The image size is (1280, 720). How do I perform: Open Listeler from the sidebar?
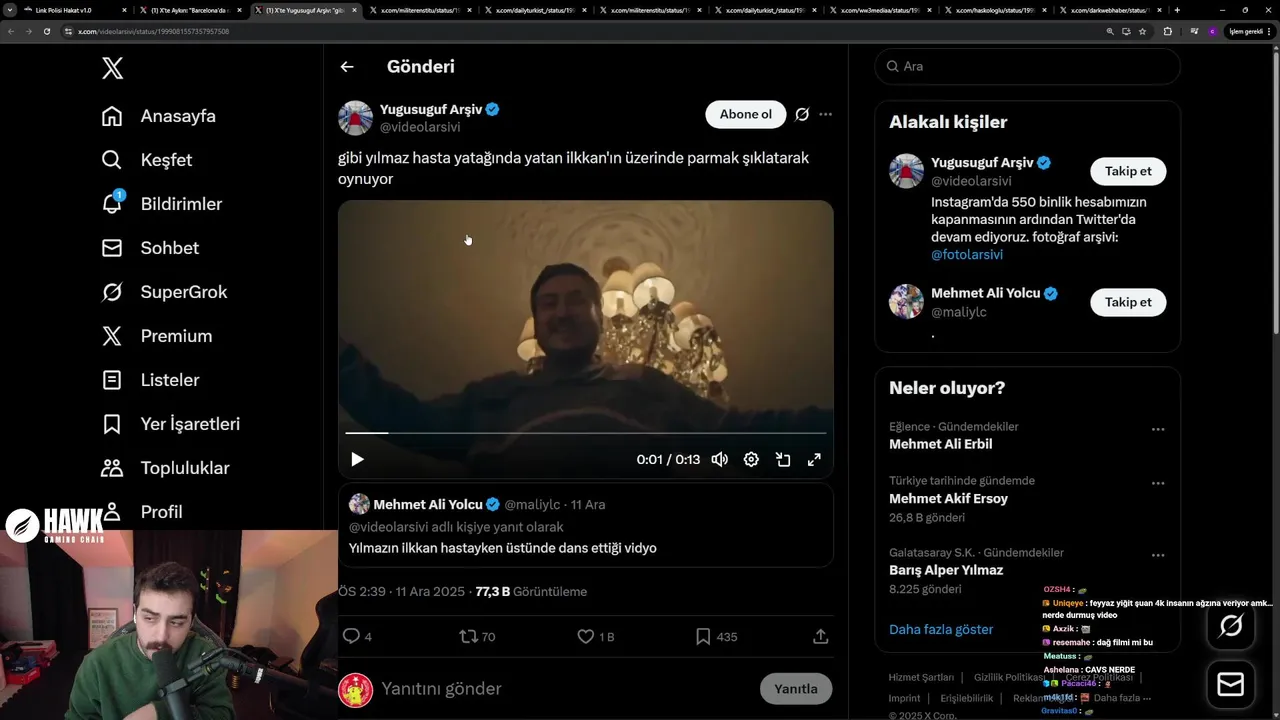pos(151,380)
